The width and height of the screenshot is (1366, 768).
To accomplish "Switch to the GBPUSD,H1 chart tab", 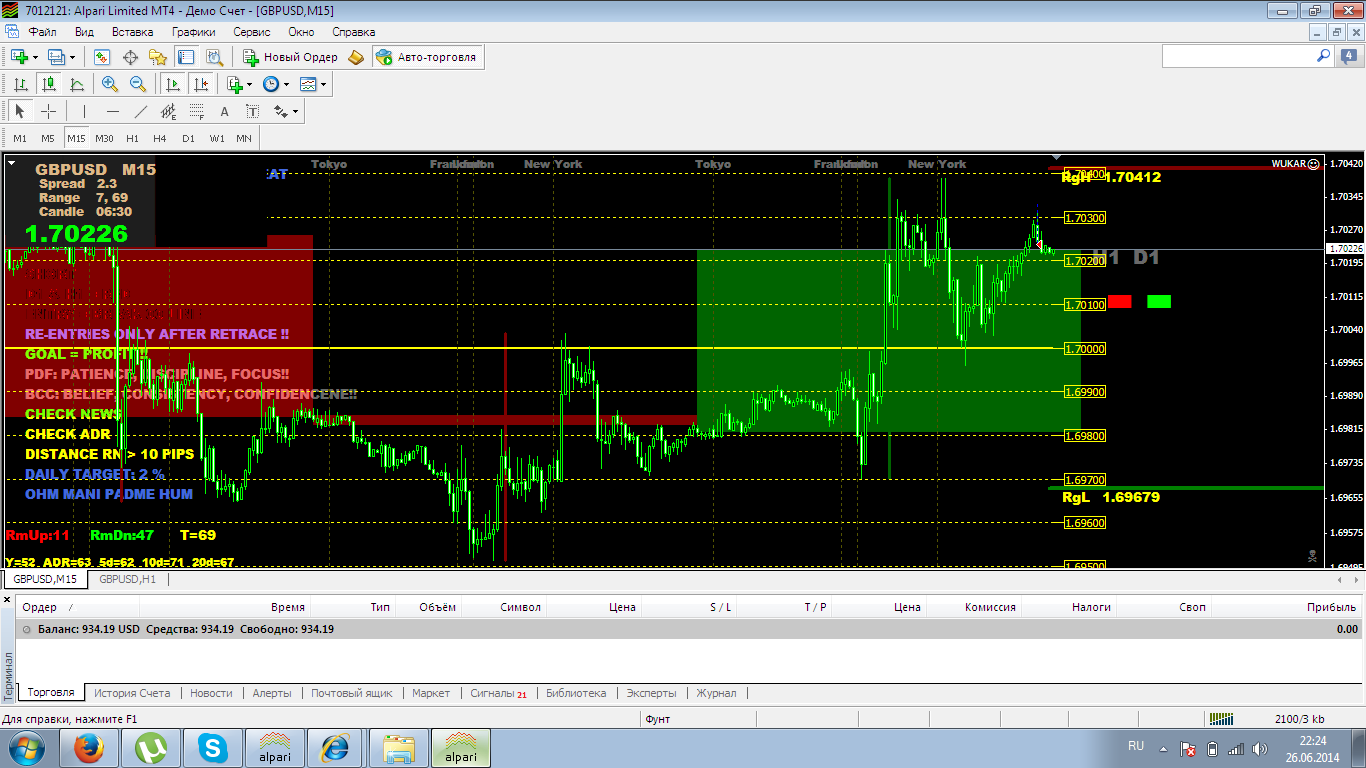I will click(x=127, y=579).
